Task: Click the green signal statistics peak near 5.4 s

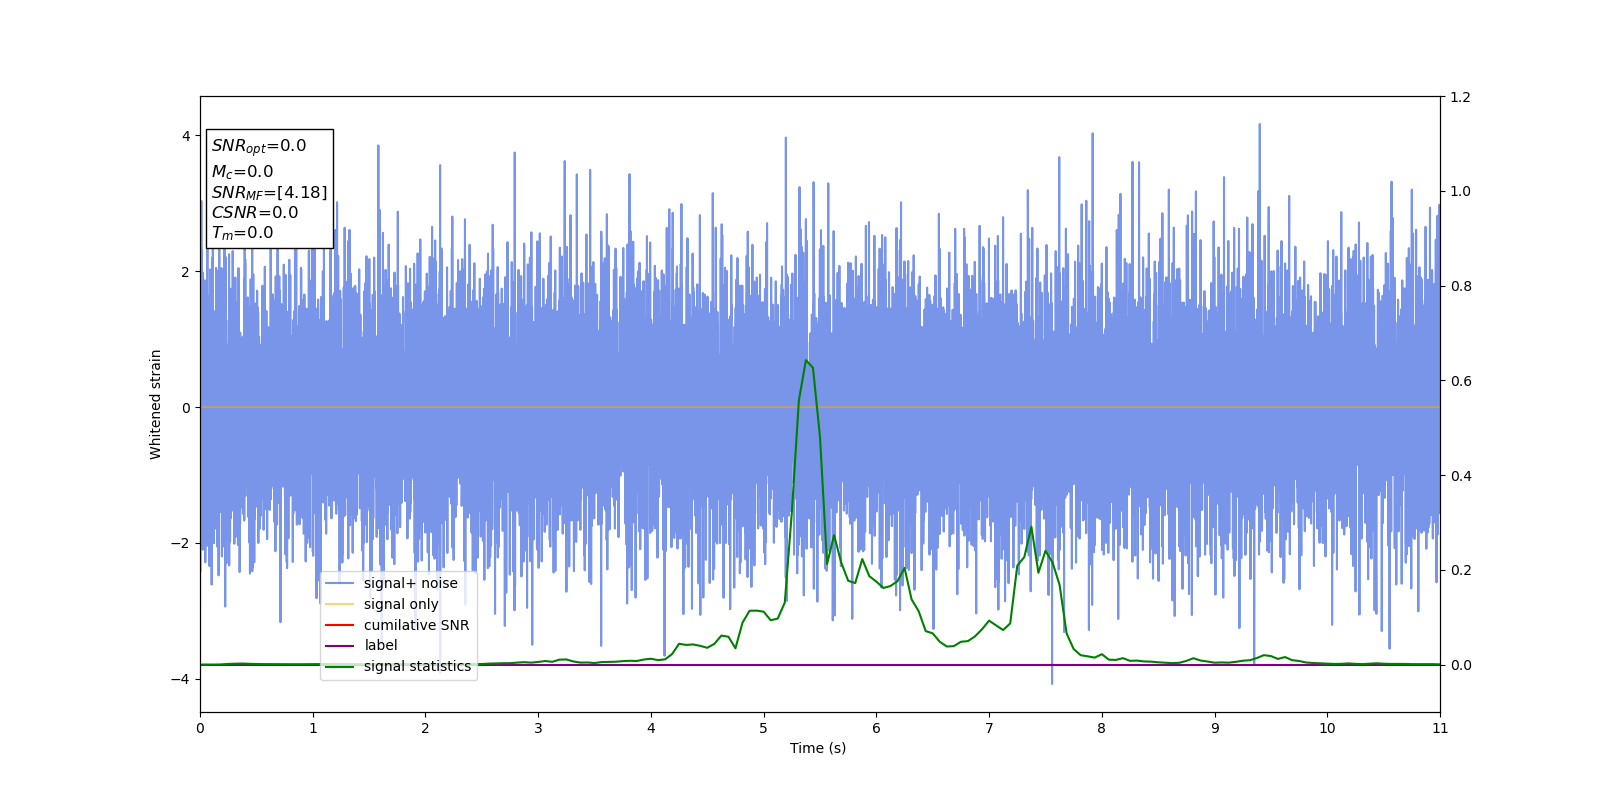Action: point(806,361)
